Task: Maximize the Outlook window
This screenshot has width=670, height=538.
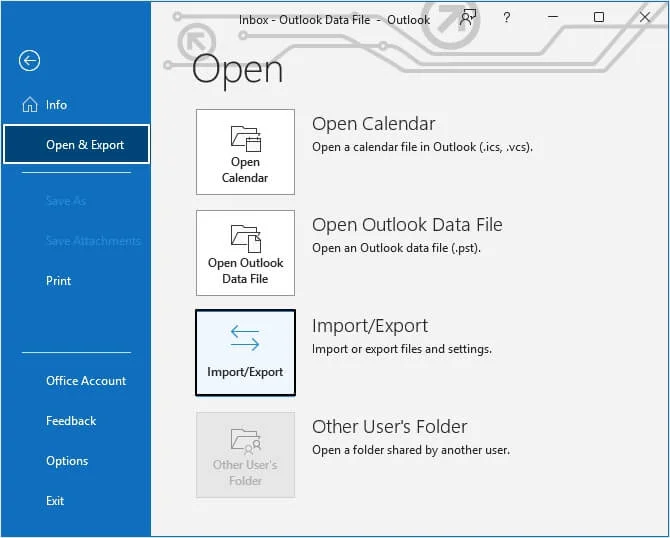Action: pos(599,17)
